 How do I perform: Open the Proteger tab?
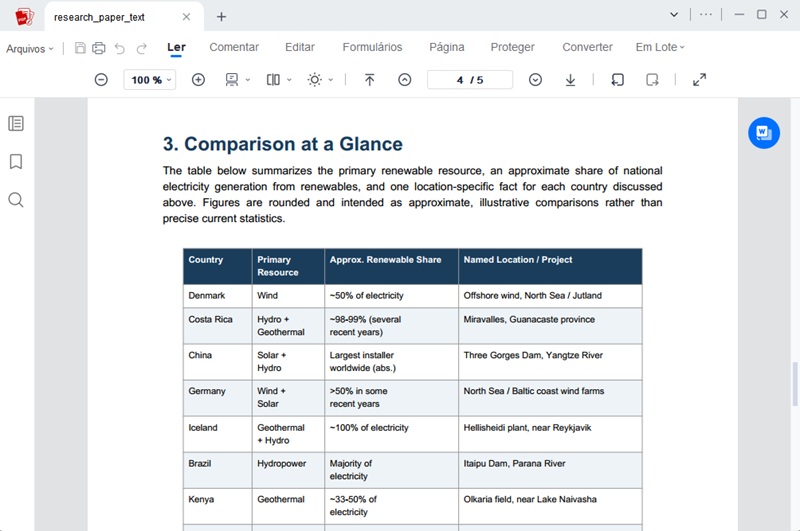coord(512,47)
